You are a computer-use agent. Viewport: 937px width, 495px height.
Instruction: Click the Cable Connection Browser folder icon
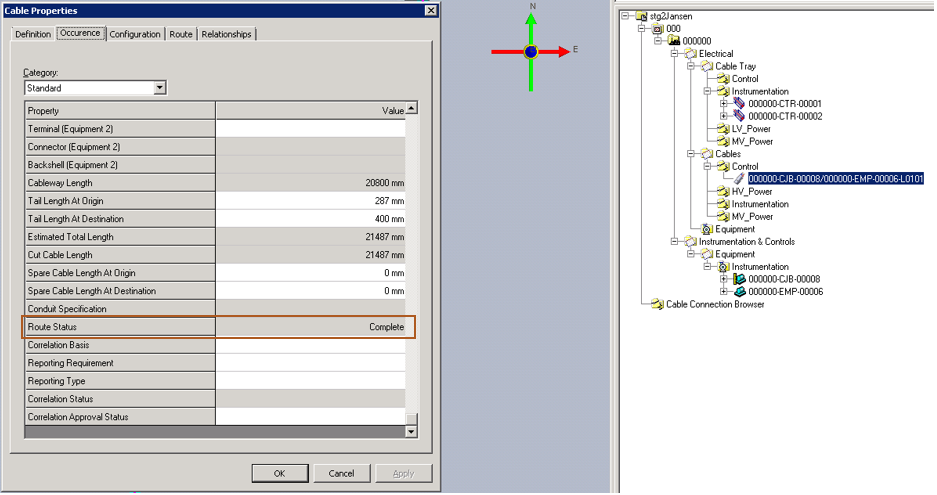tap(657, 305)
